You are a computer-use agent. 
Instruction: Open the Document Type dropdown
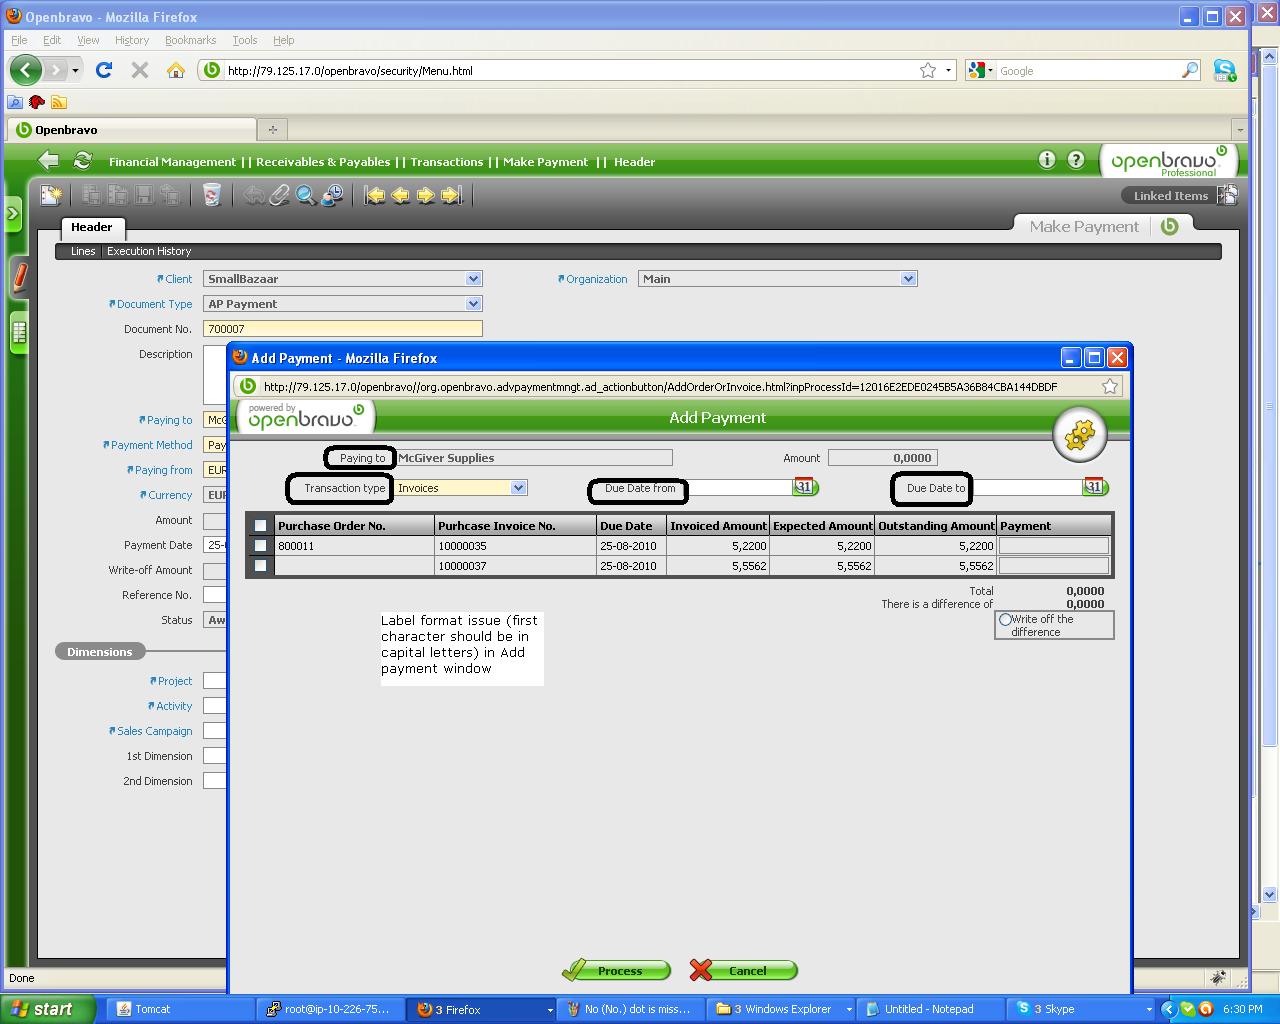pos(474,304)
